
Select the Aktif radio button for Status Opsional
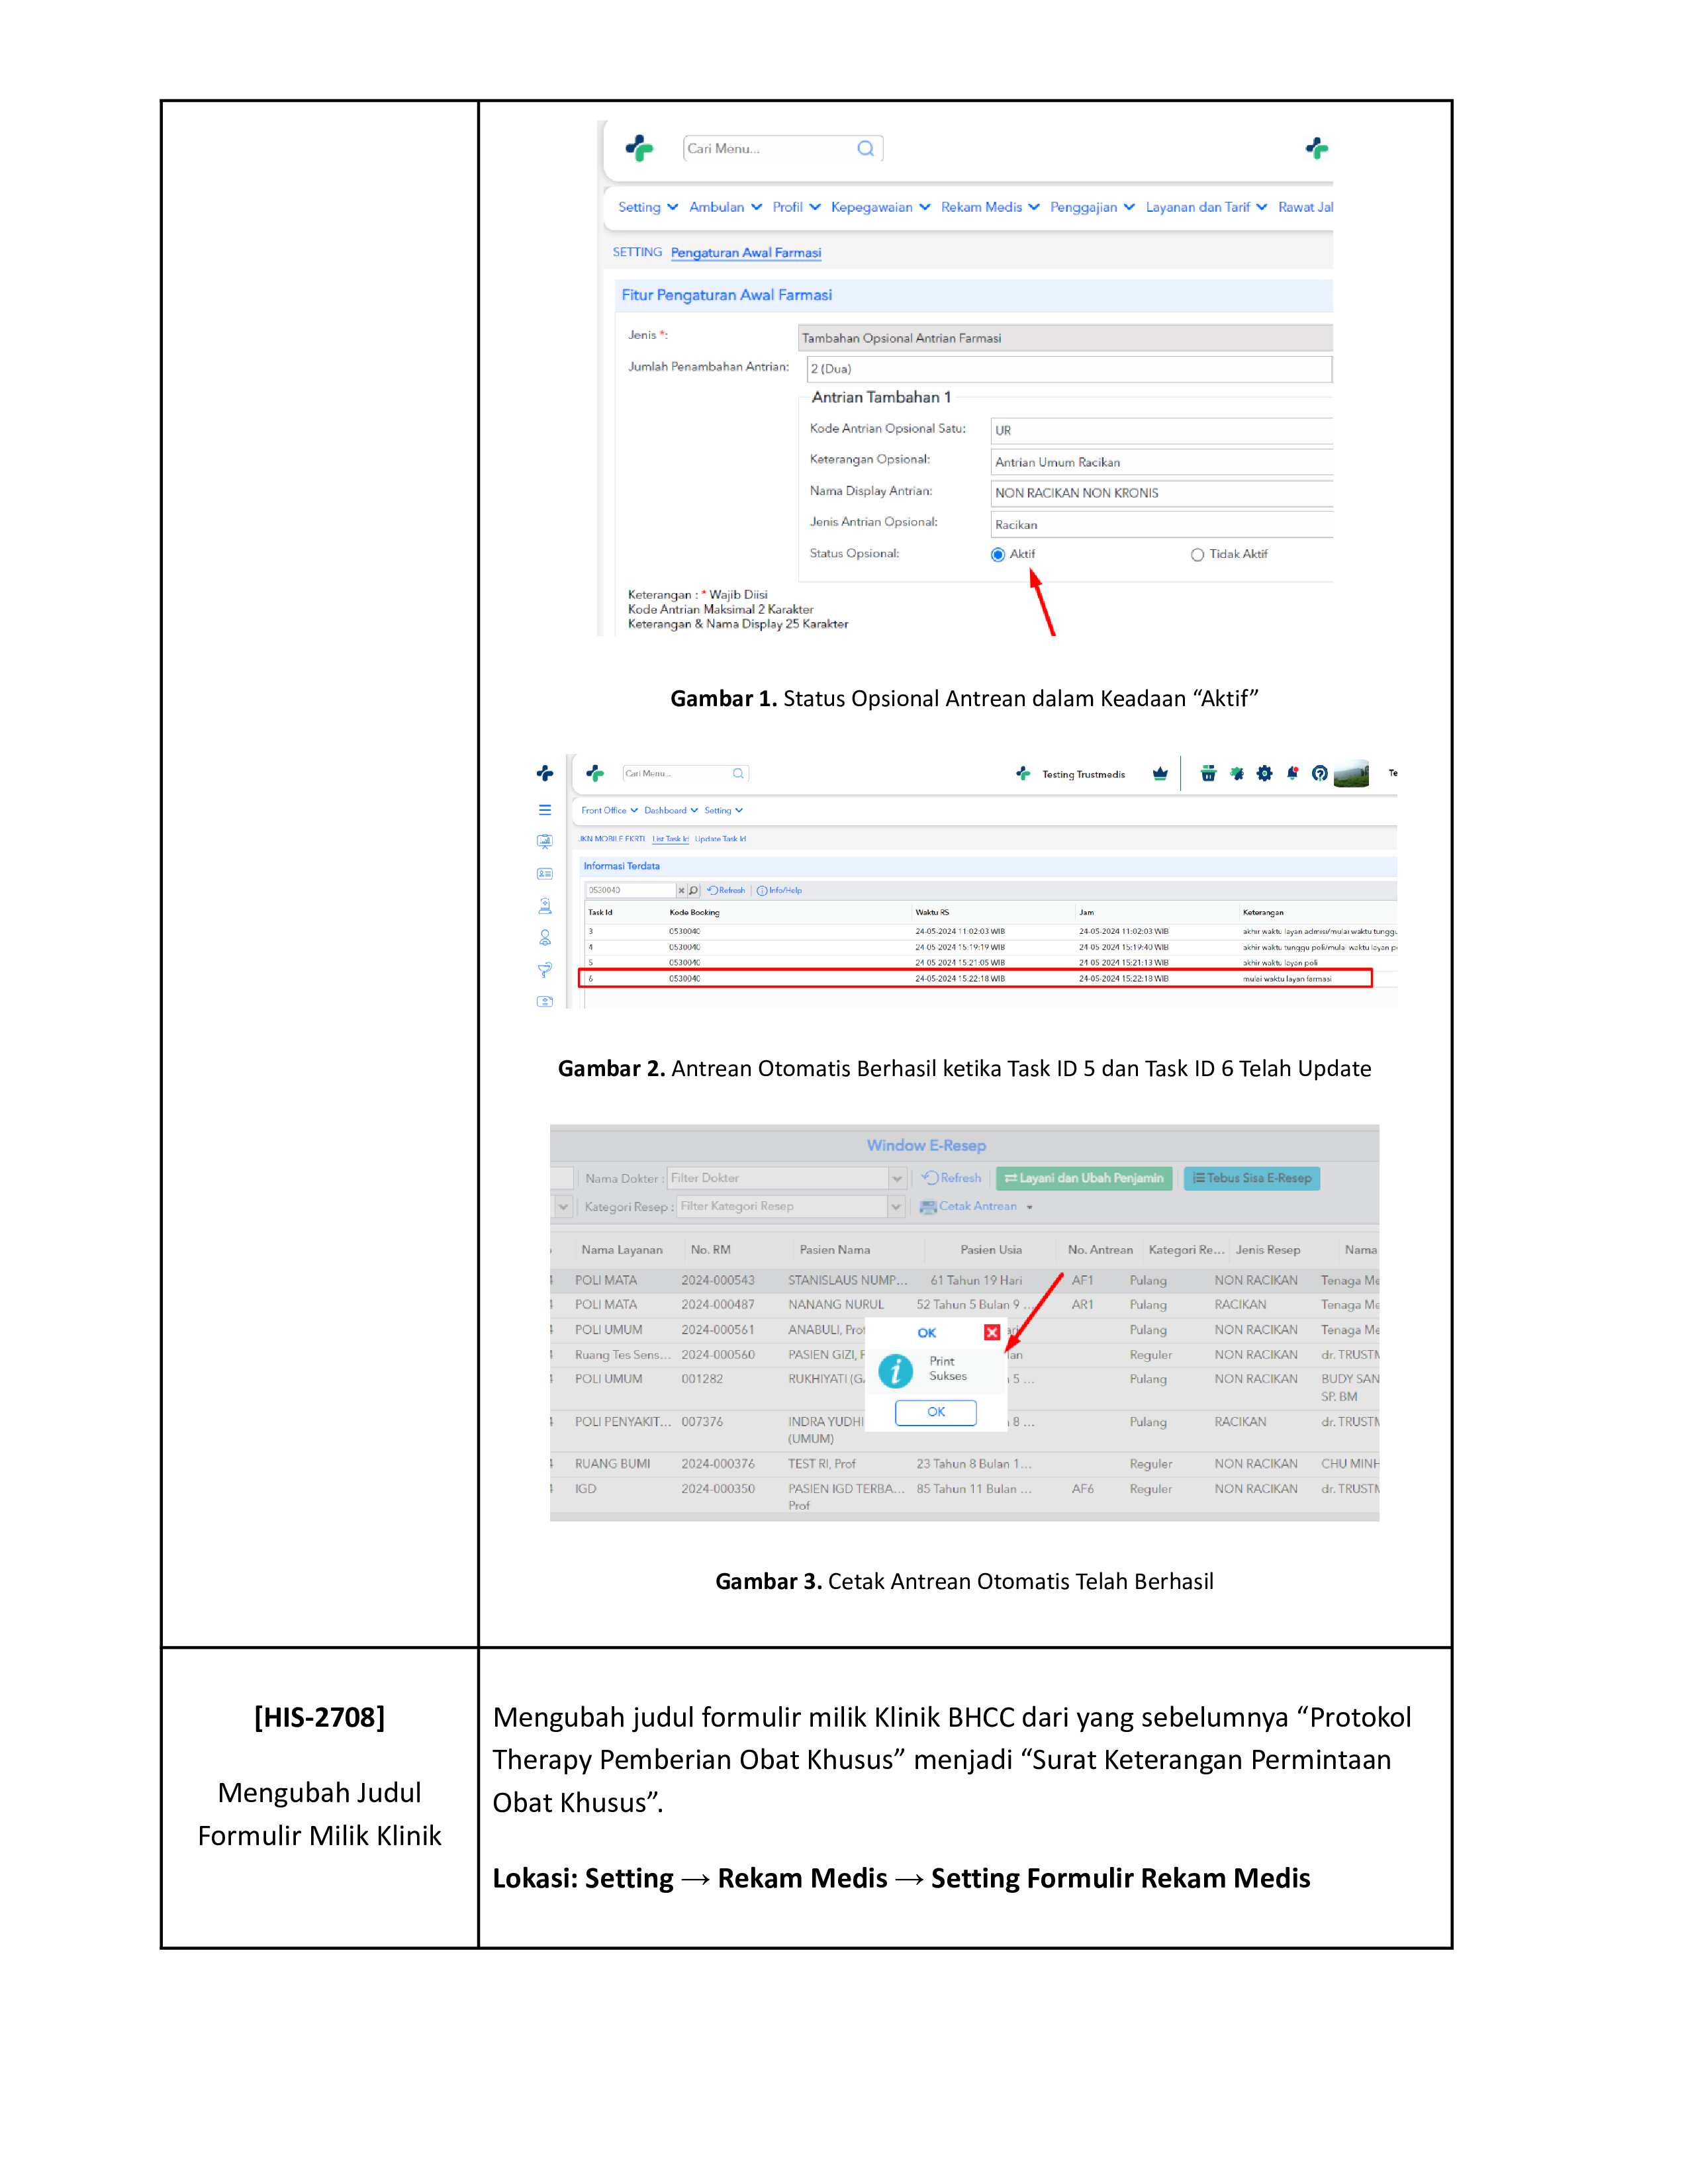[997, 555]
